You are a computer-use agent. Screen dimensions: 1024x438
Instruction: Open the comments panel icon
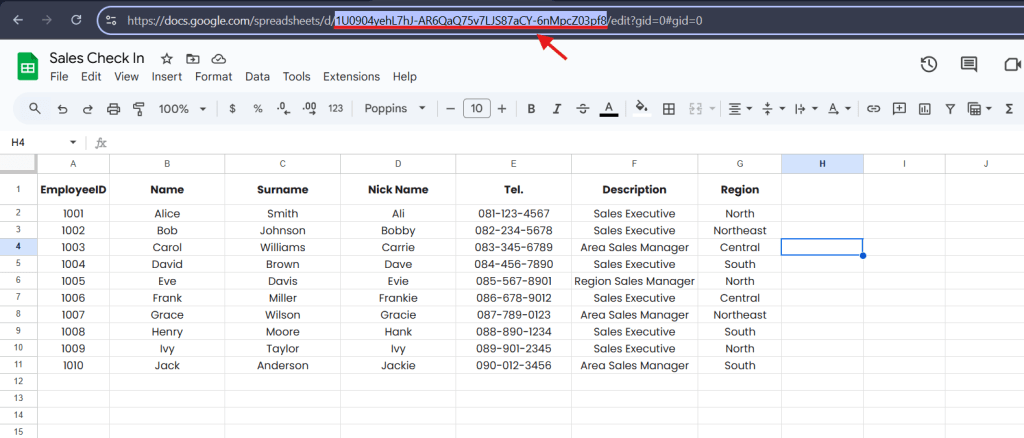(968, 65)
